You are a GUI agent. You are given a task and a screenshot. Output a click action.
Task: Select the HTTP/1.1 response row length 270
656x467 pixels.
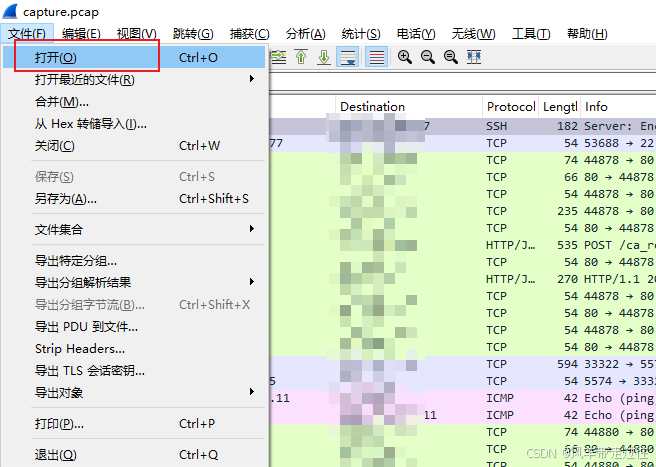462,279
